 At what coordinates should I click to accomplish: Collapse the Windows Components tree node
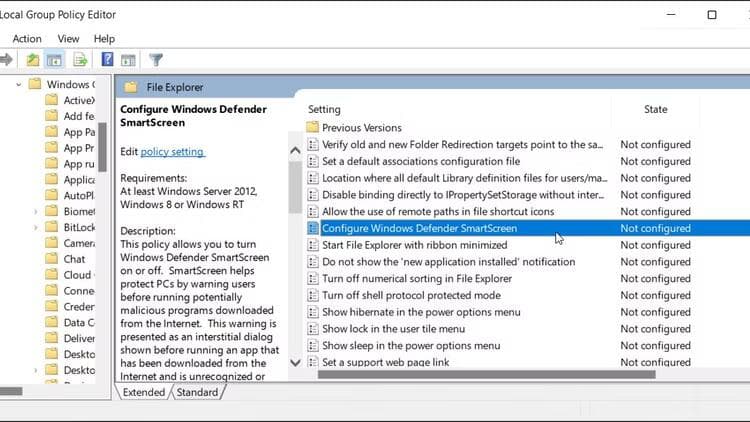19,85
